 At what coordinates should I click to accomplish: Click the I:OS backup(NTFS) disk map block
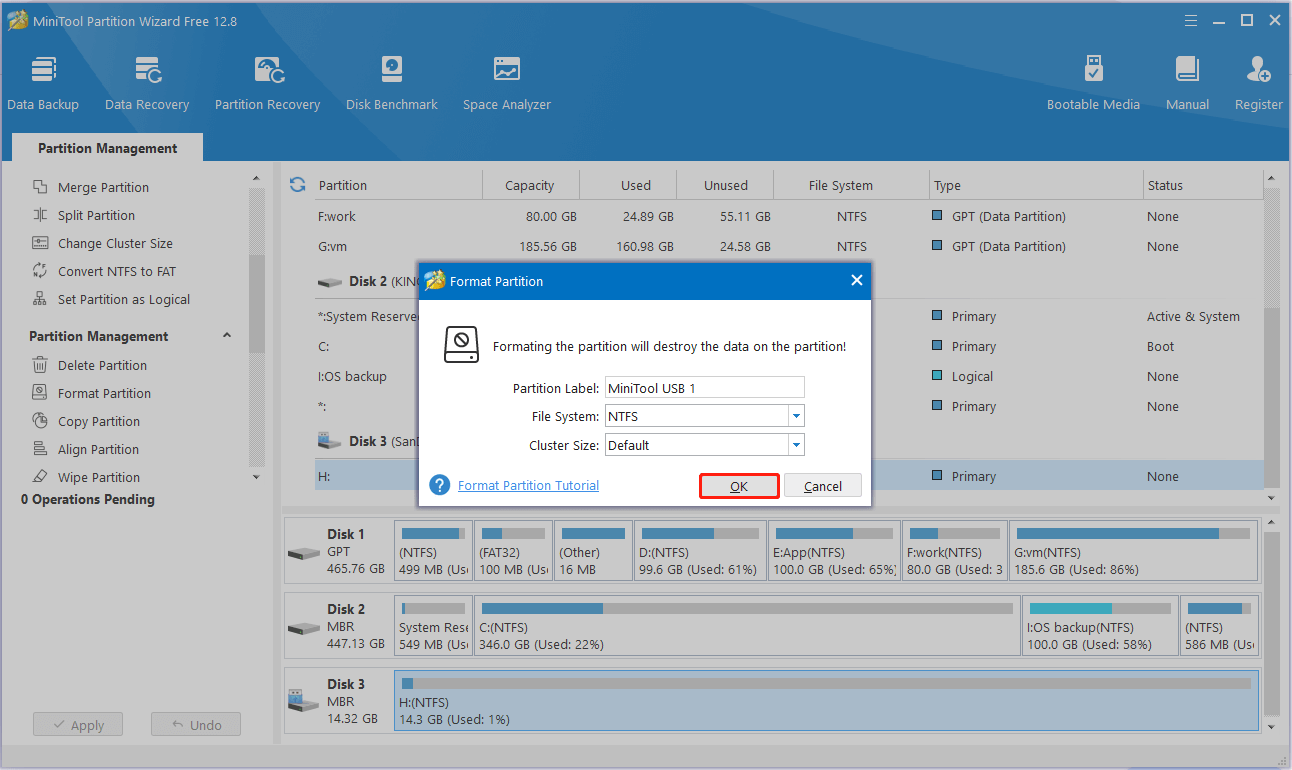(x=1100, y=627)
